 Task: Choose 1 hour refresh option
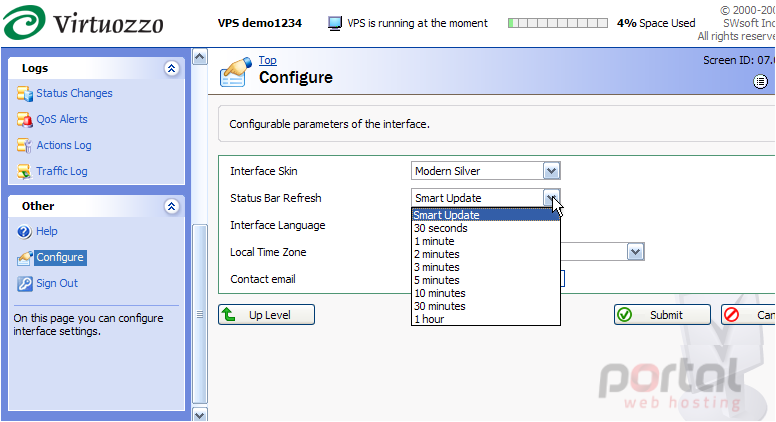pyautogui.click(x=485, y=319)
